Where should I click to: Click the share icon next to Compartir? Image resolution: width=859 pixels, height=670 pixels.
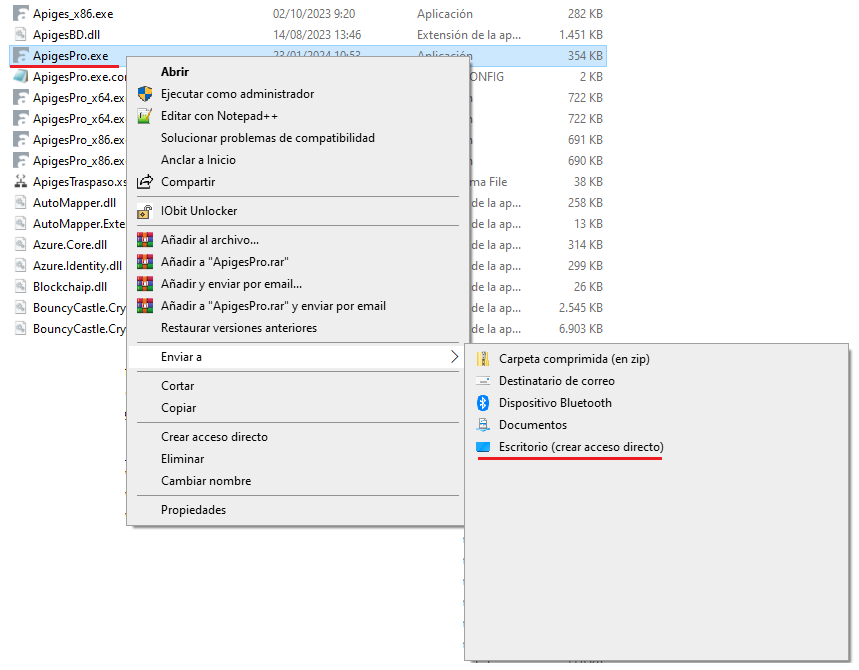145,181
